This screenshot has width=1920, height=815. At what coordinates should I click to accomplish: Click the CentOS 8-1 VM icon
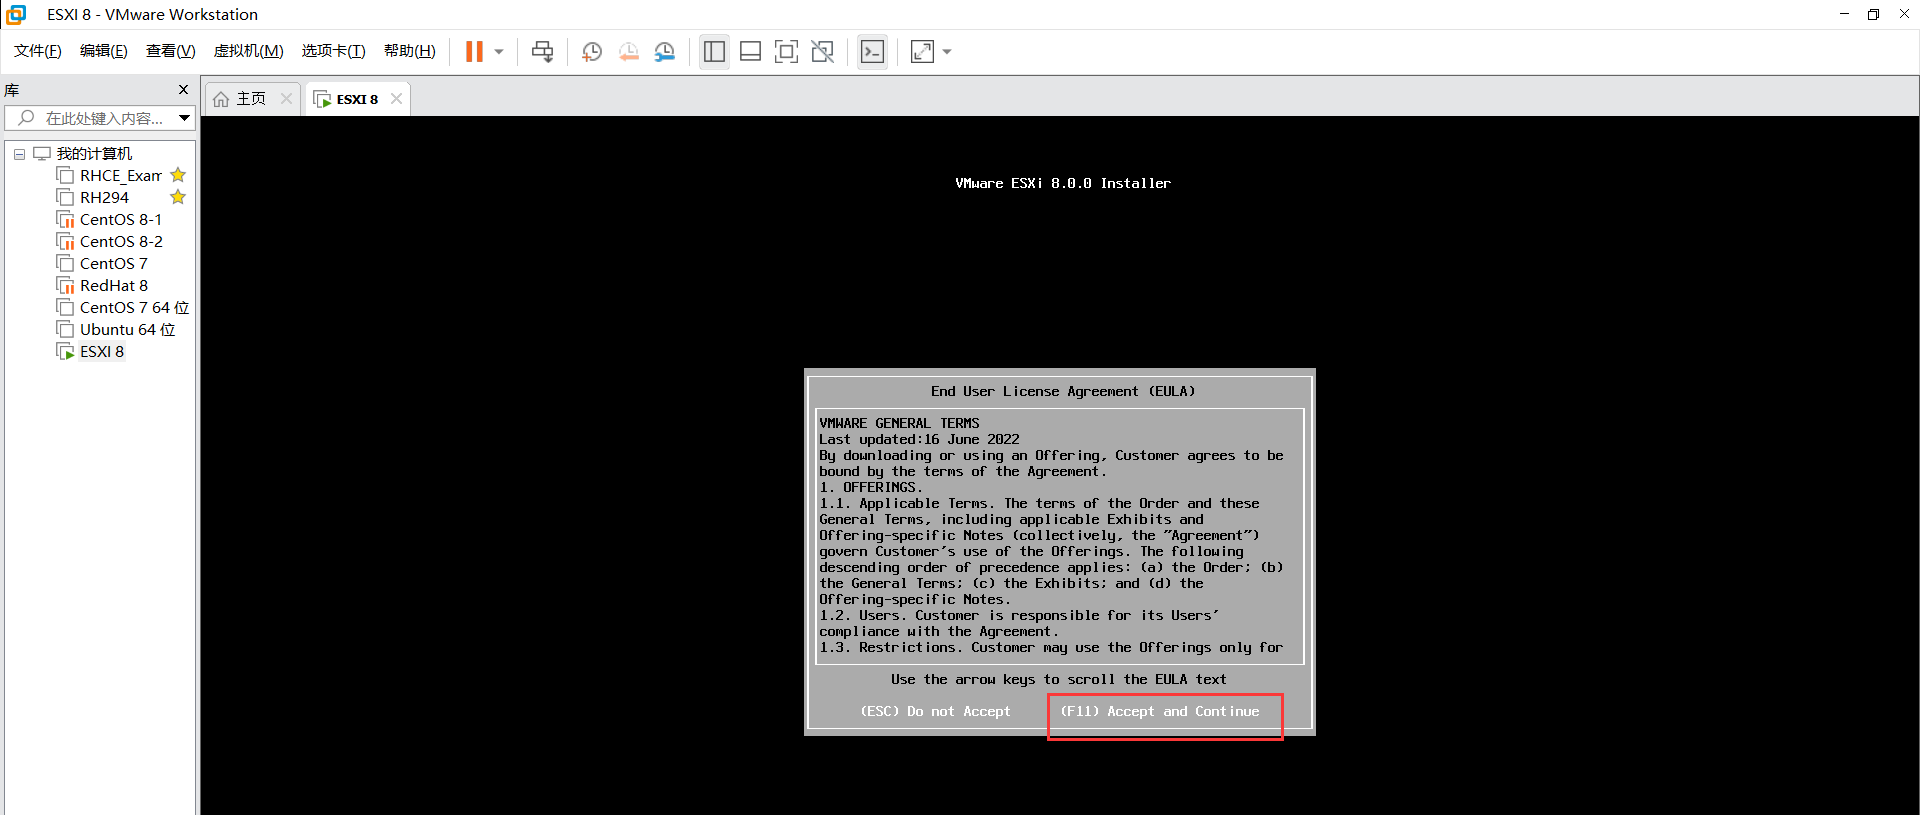65,219
